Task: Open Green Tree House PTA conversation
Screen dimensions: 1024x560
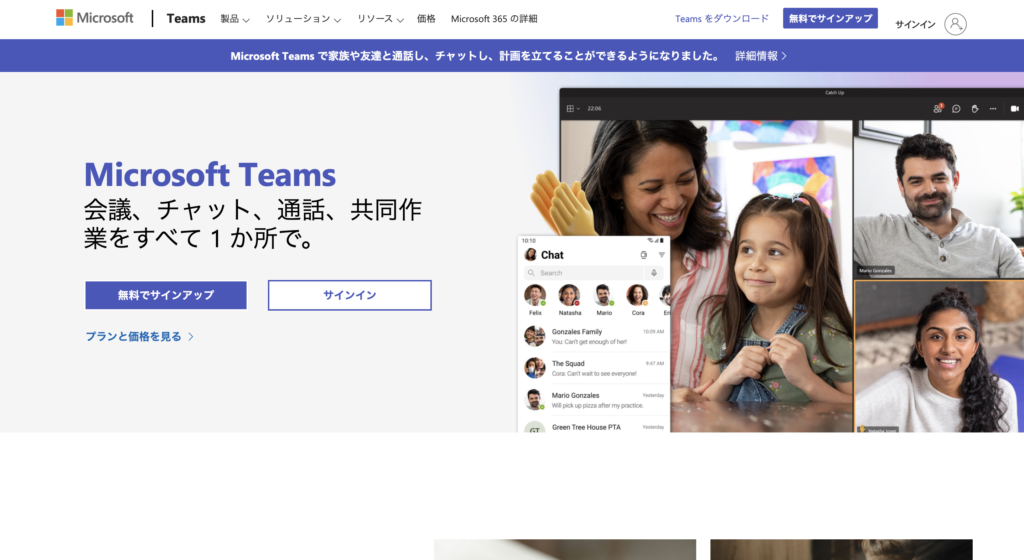Action: click(x=594, y=426)
